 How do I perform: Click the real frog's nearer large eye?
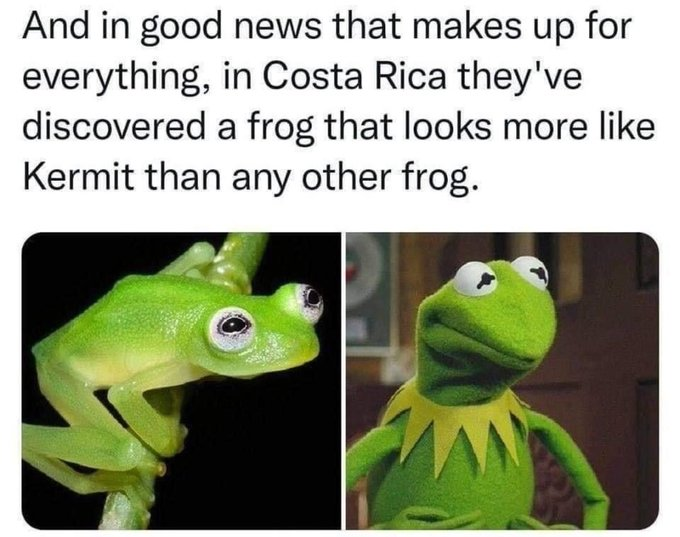click(x=232, y=329)
